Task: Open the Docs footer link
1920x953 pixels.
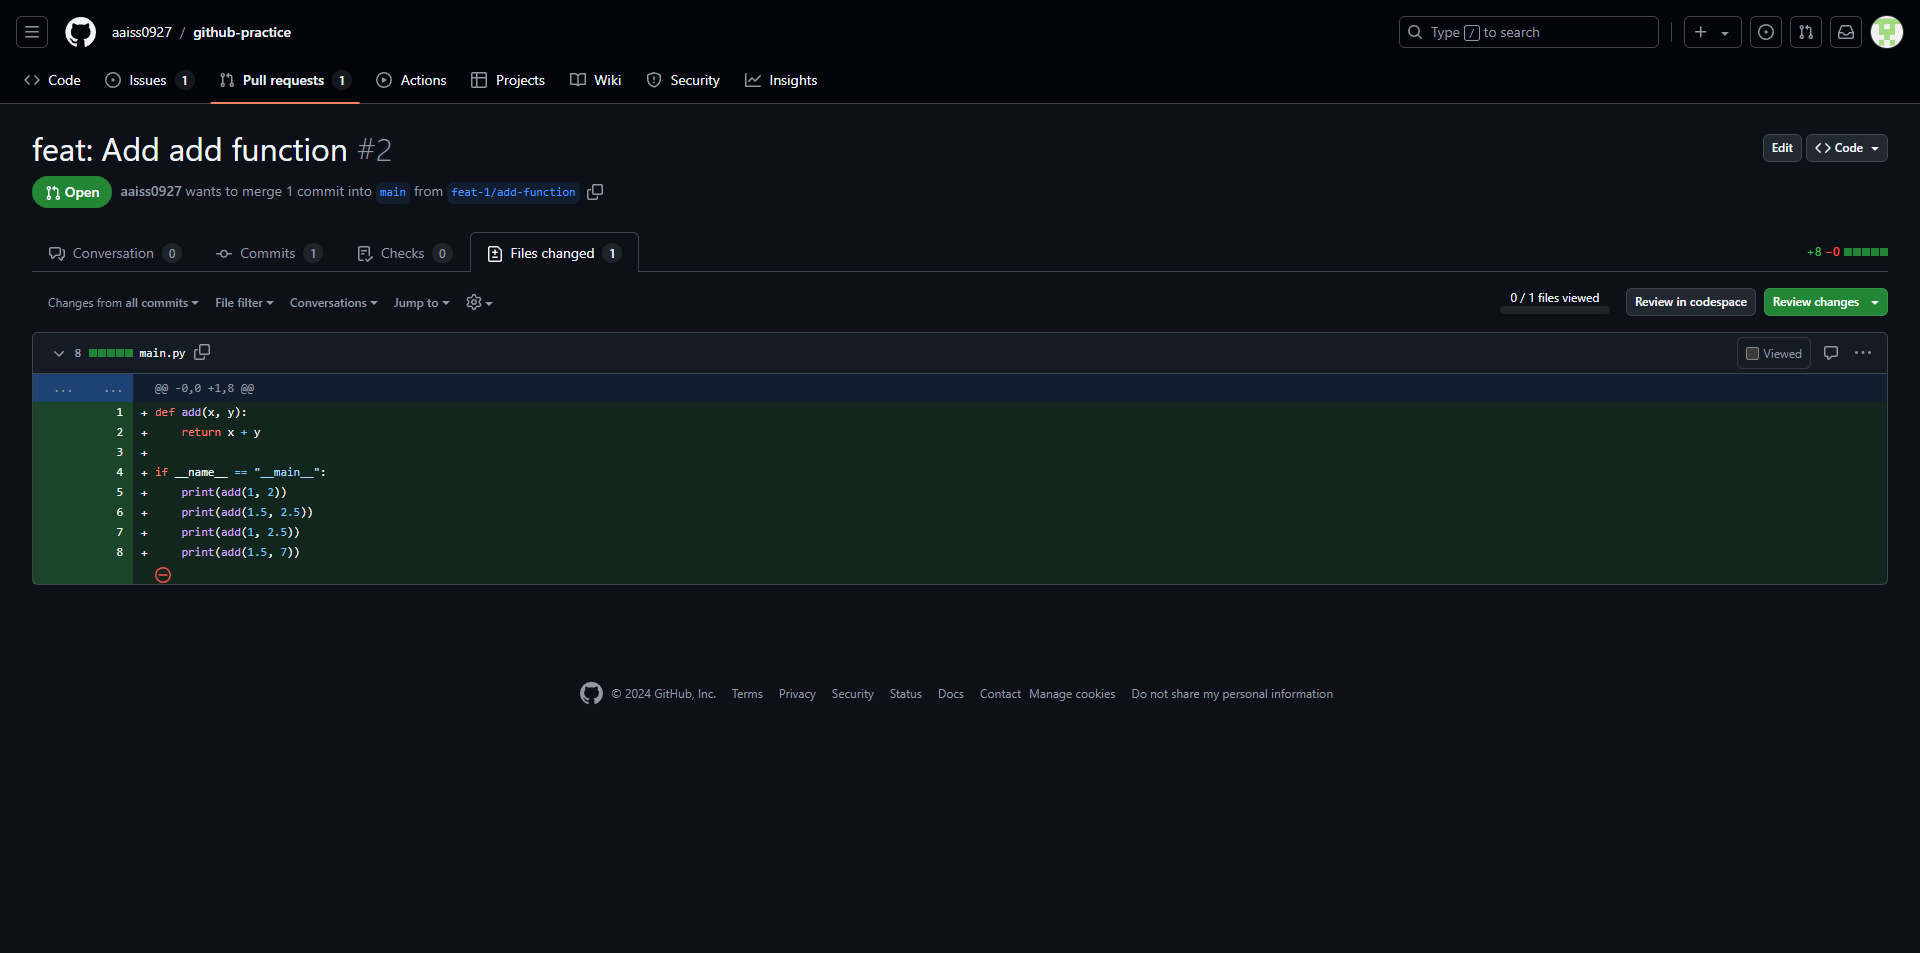Action: 951,694
